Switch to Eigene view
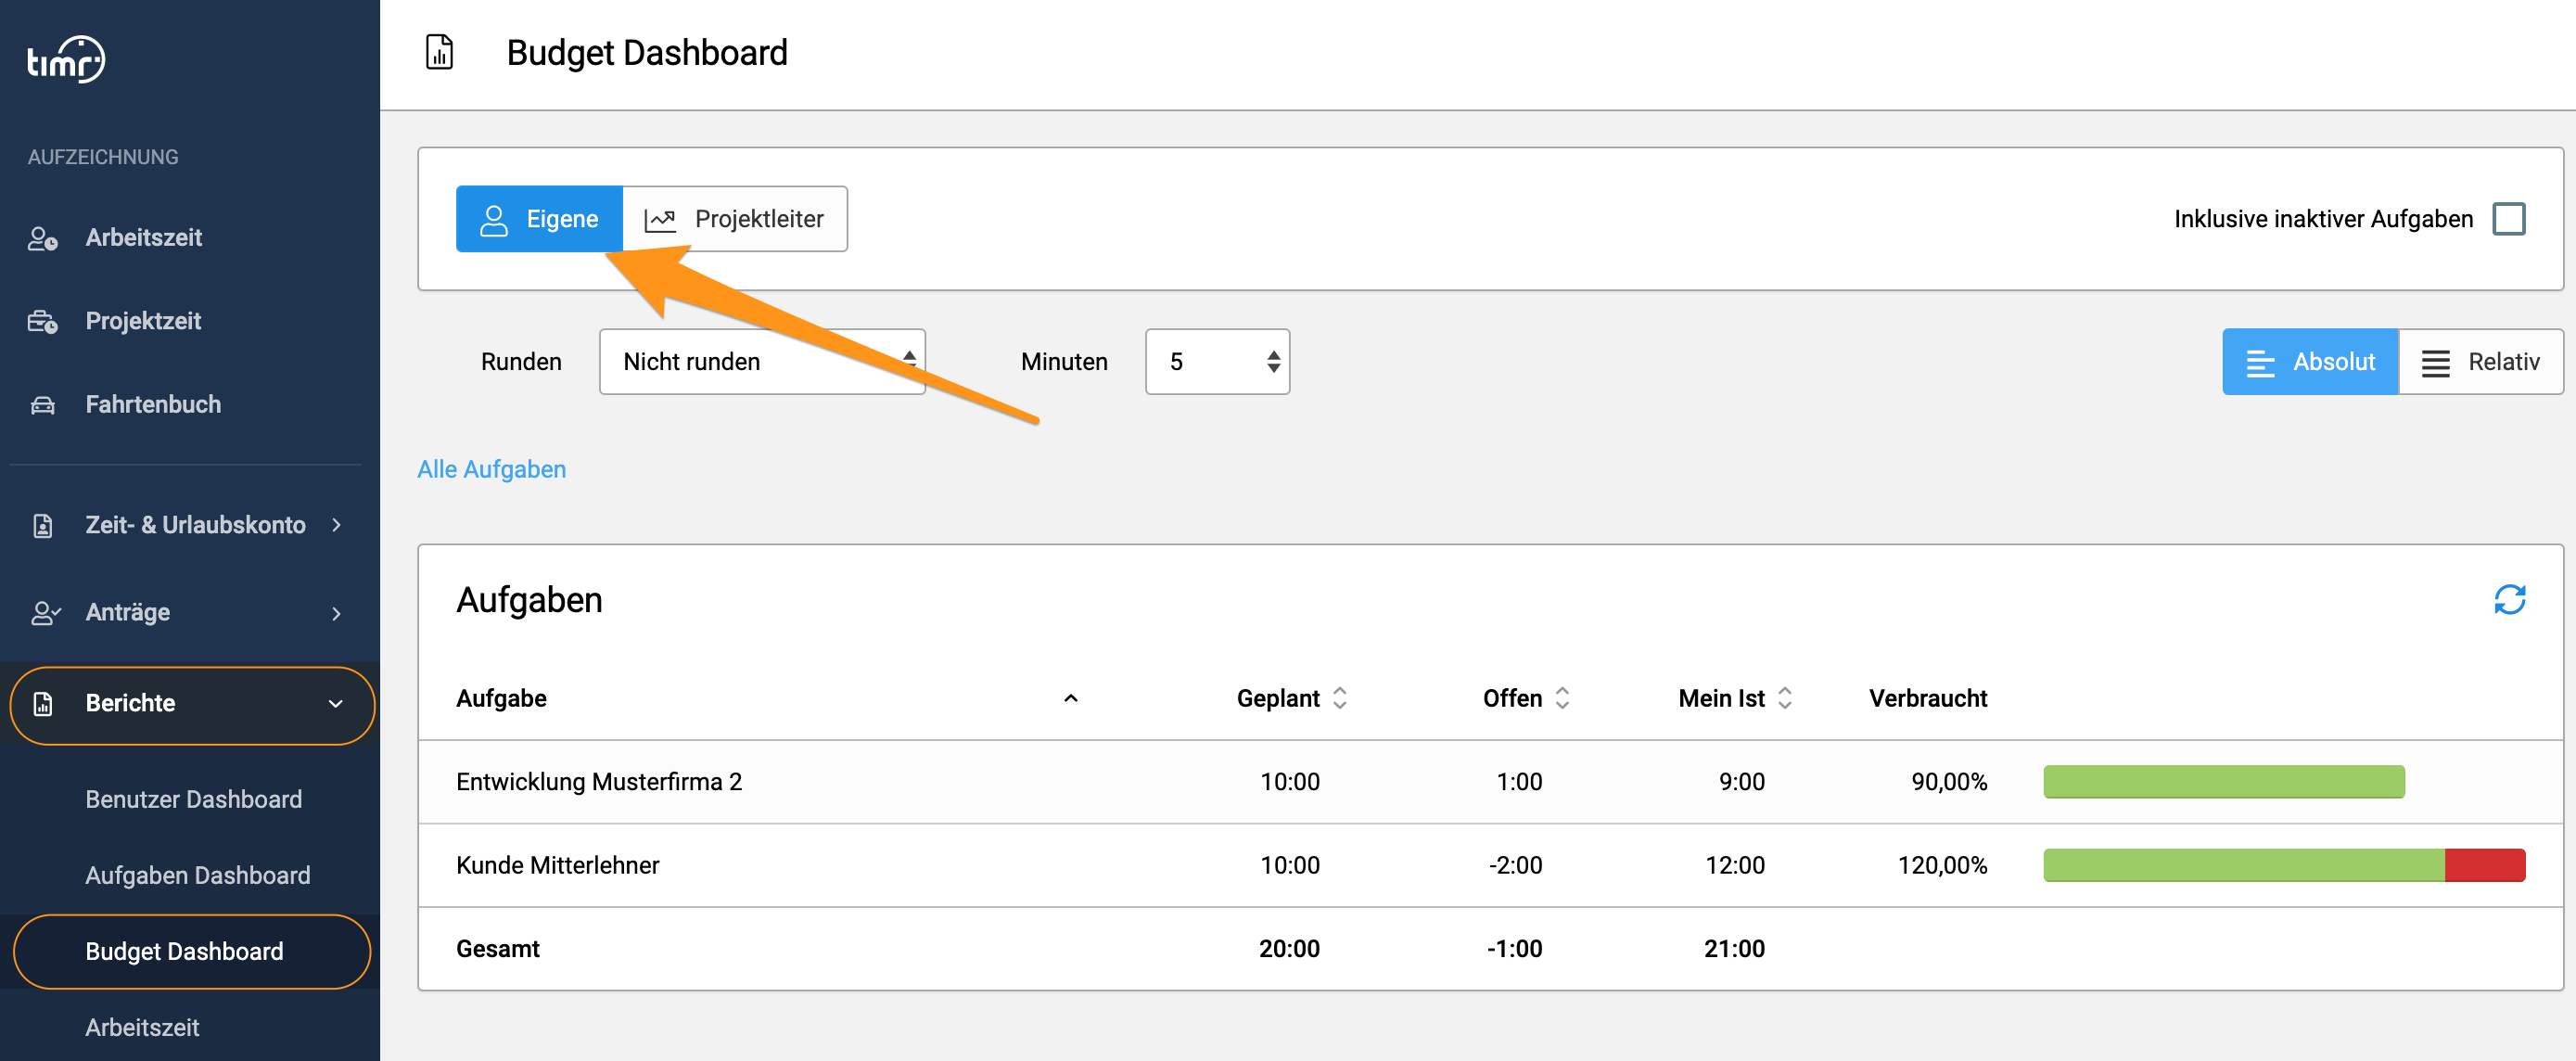This screenshot has width=2576, height=1061. [x=539, y=219]
